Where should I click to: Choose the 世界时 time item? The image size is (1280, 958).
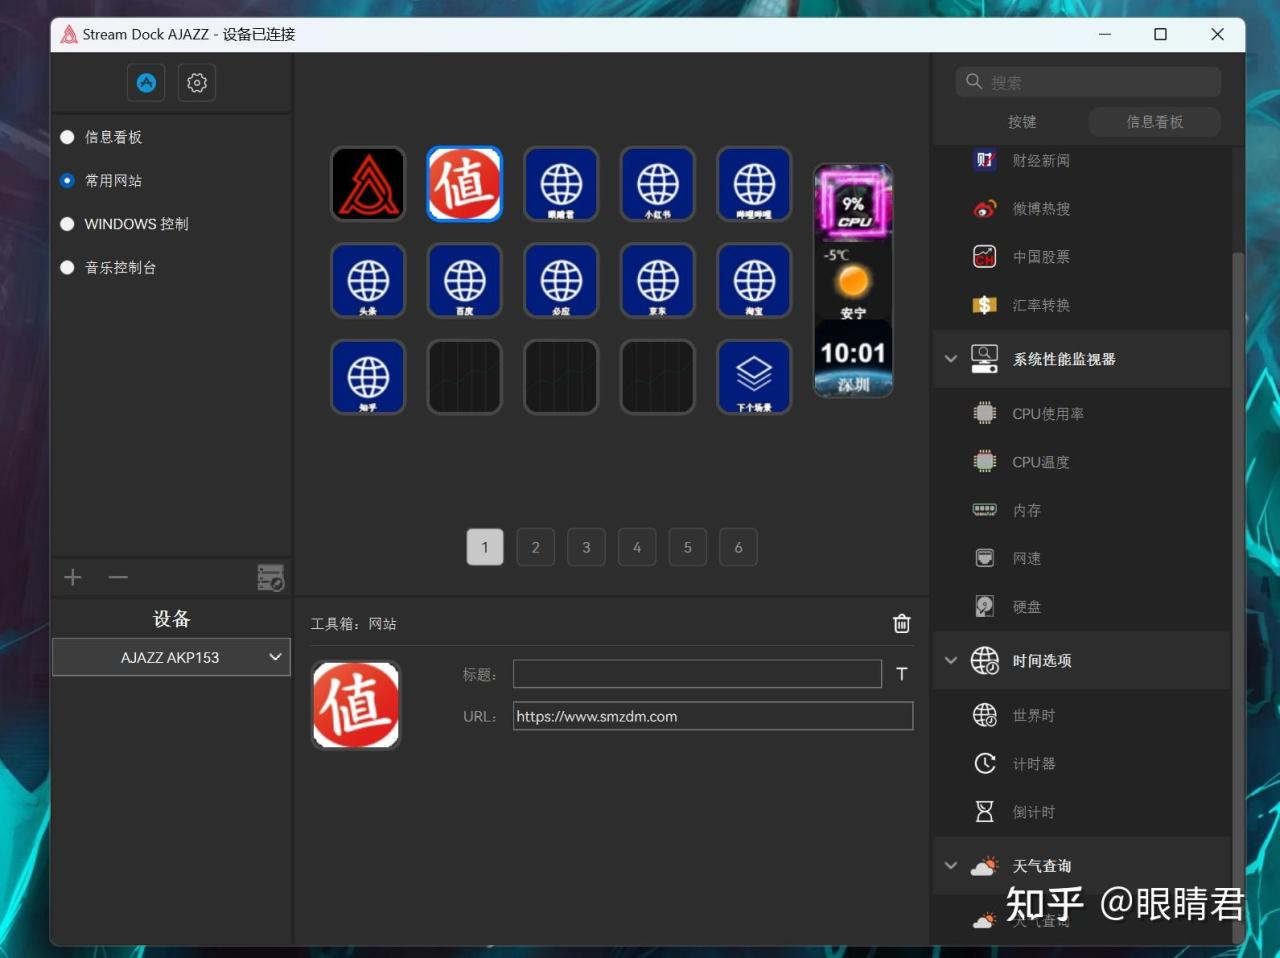coord(1034,715)
